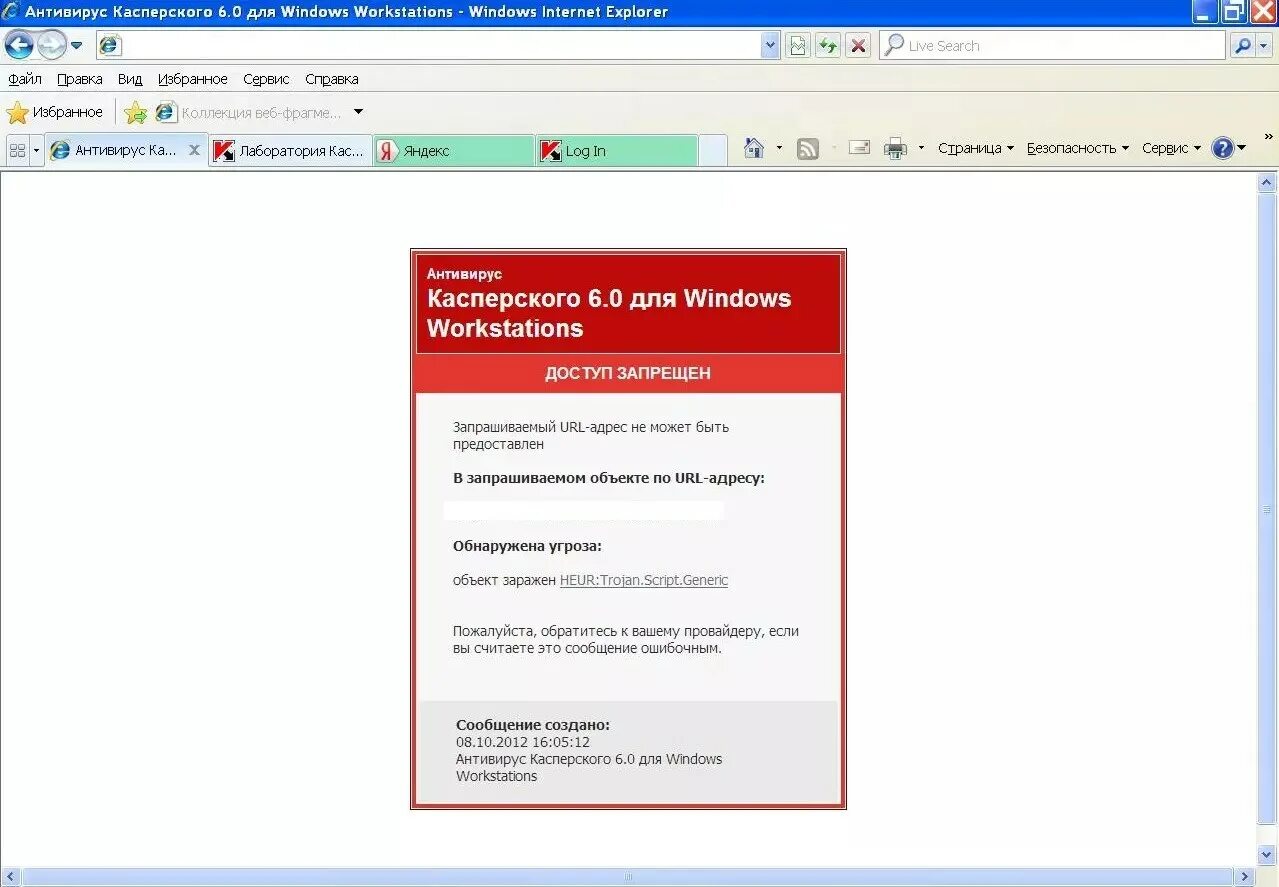Expand the Home button dropdown arrow

click(779, 148)
